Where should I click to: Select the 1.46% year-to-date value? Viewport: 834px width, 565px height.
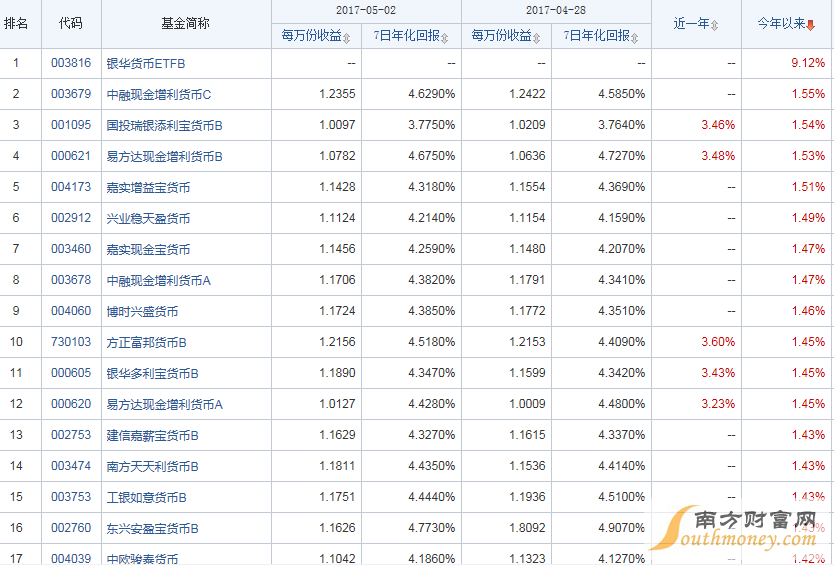[808, 310]
